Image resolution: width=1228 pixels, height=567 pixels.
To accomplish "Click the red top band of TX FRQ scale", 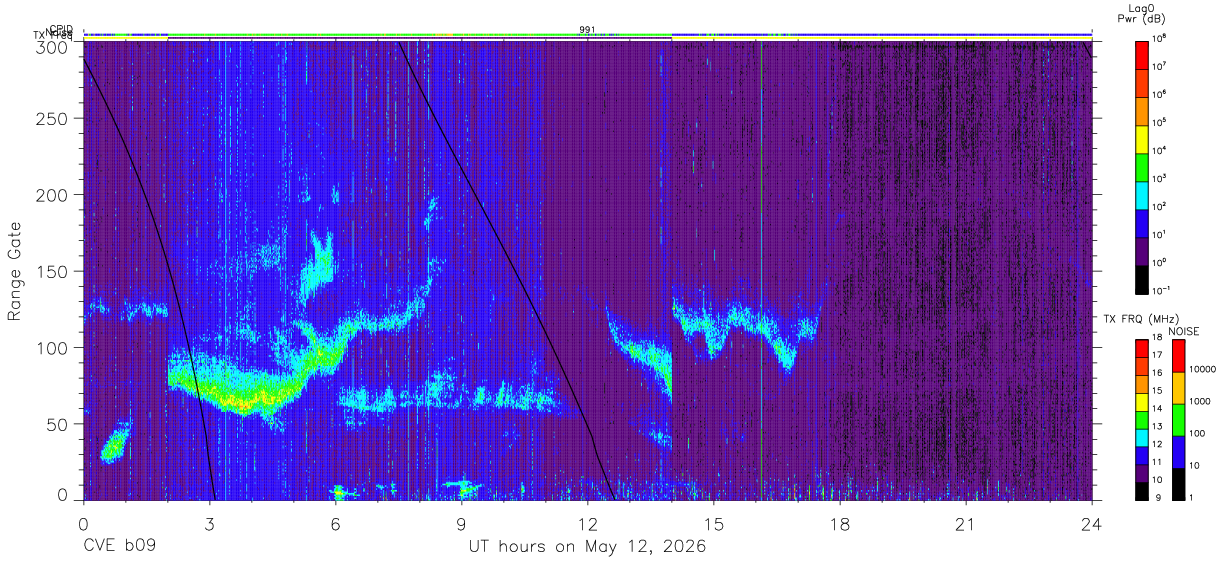I will (x=1141, y=349).
